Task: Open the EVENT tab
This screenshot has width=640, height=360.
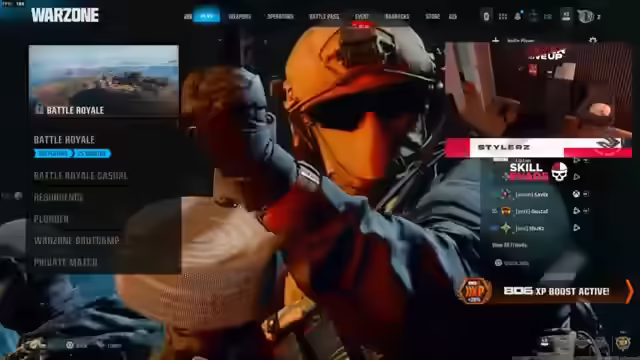Action: tap(362, 16)
